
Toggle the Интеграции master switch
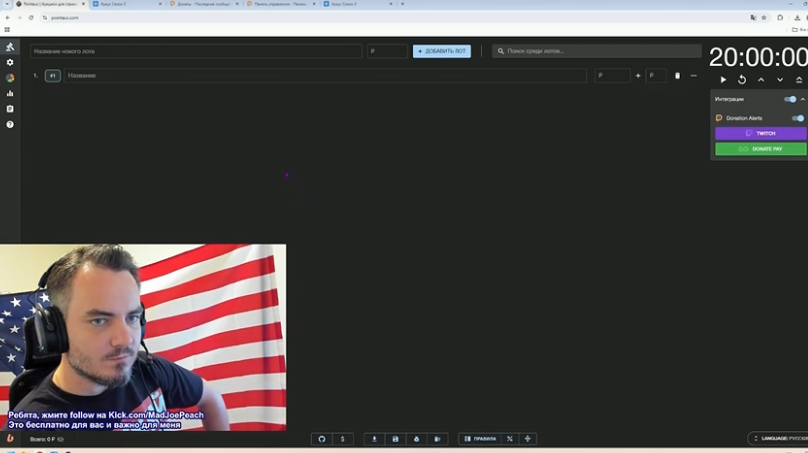coord(790,99)
